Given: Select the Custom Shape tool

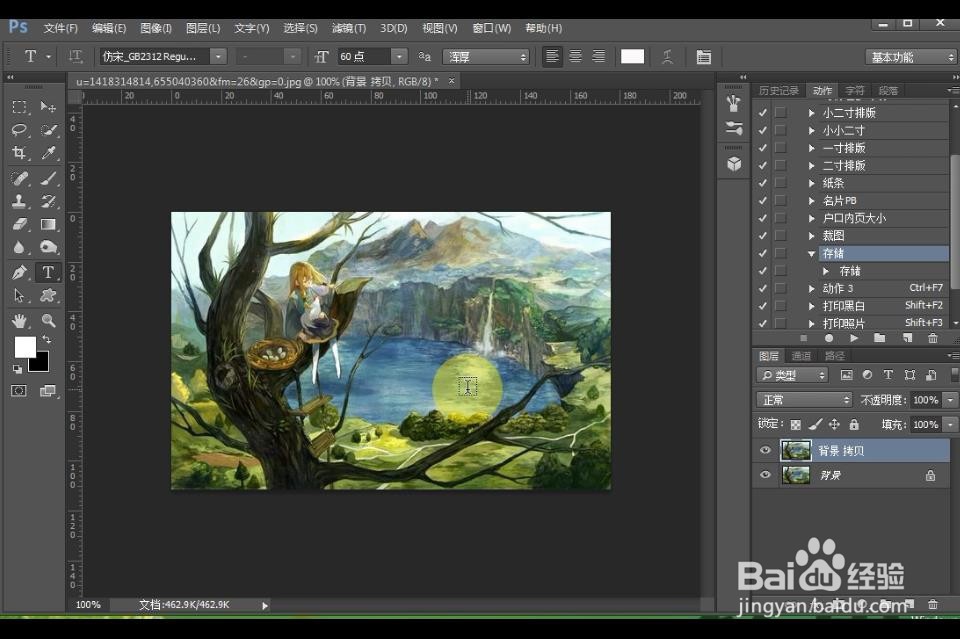Looking at the screenshot, I should click(48, 296).
